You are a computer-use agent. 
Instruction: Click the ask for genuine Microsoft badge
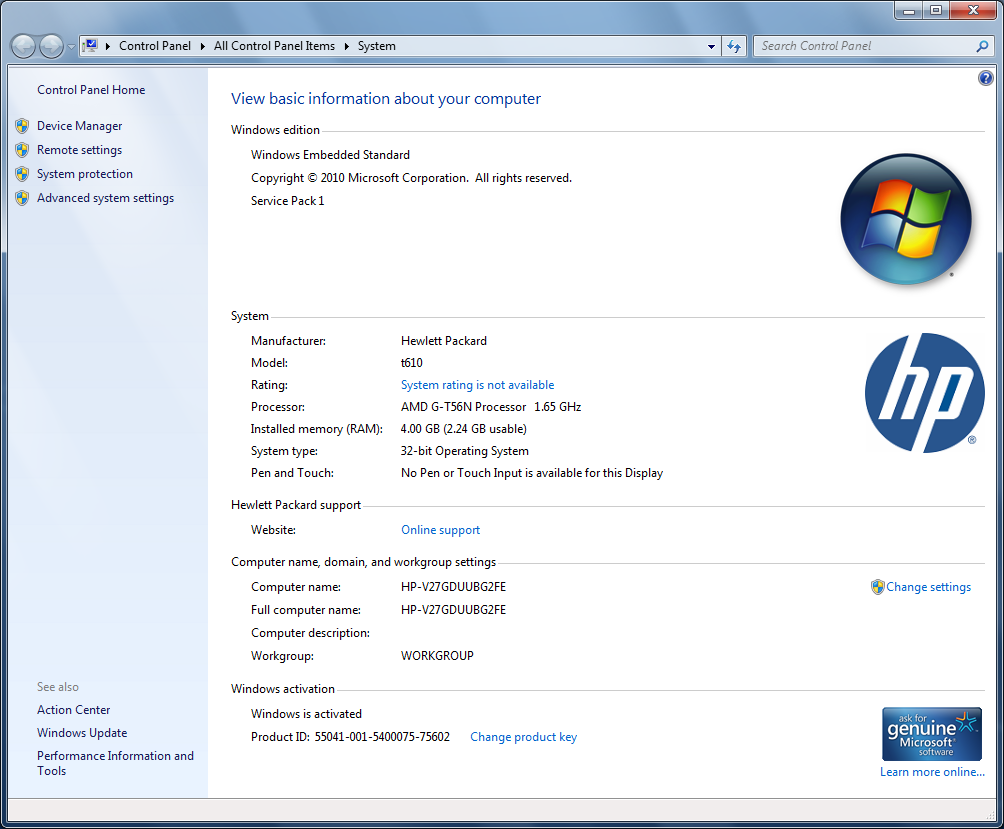[932, 734]
